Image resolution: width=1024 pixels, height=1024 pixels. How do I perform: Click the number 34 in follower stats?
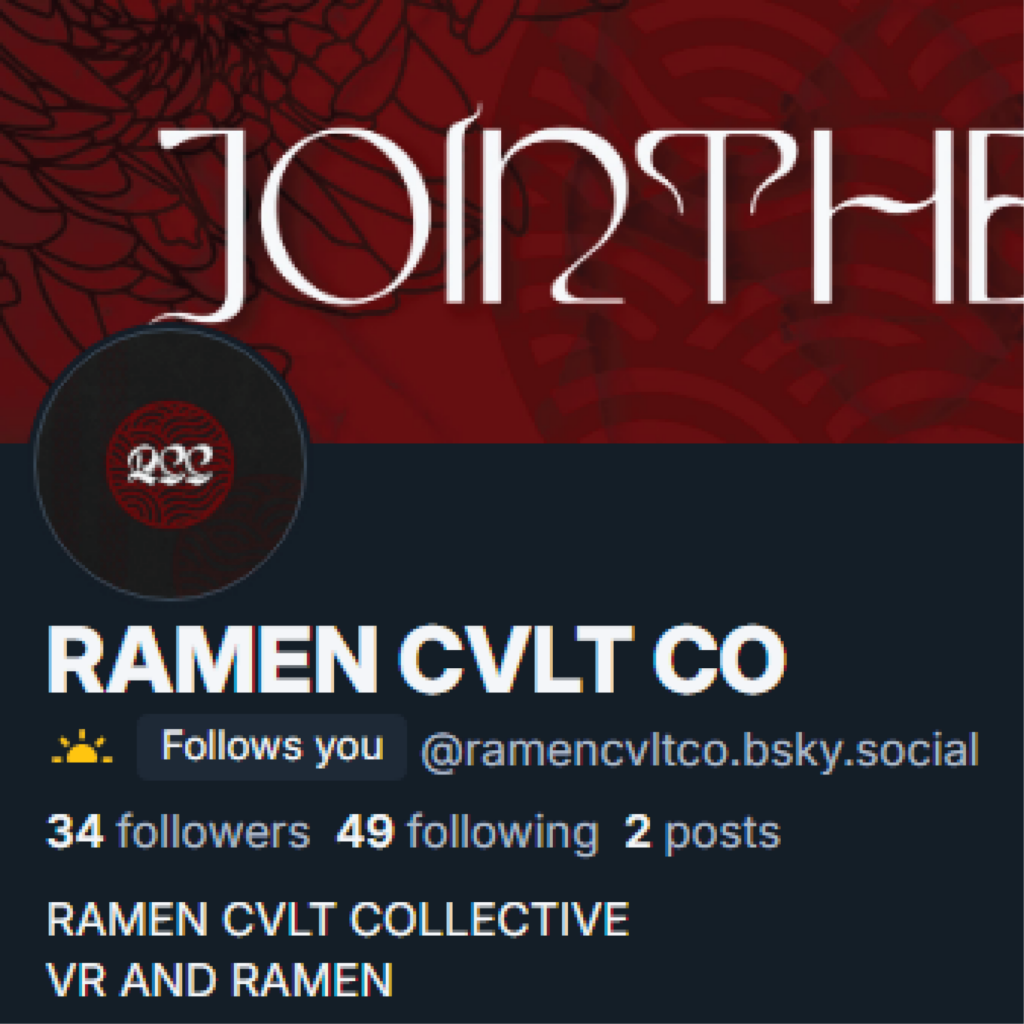75,831
